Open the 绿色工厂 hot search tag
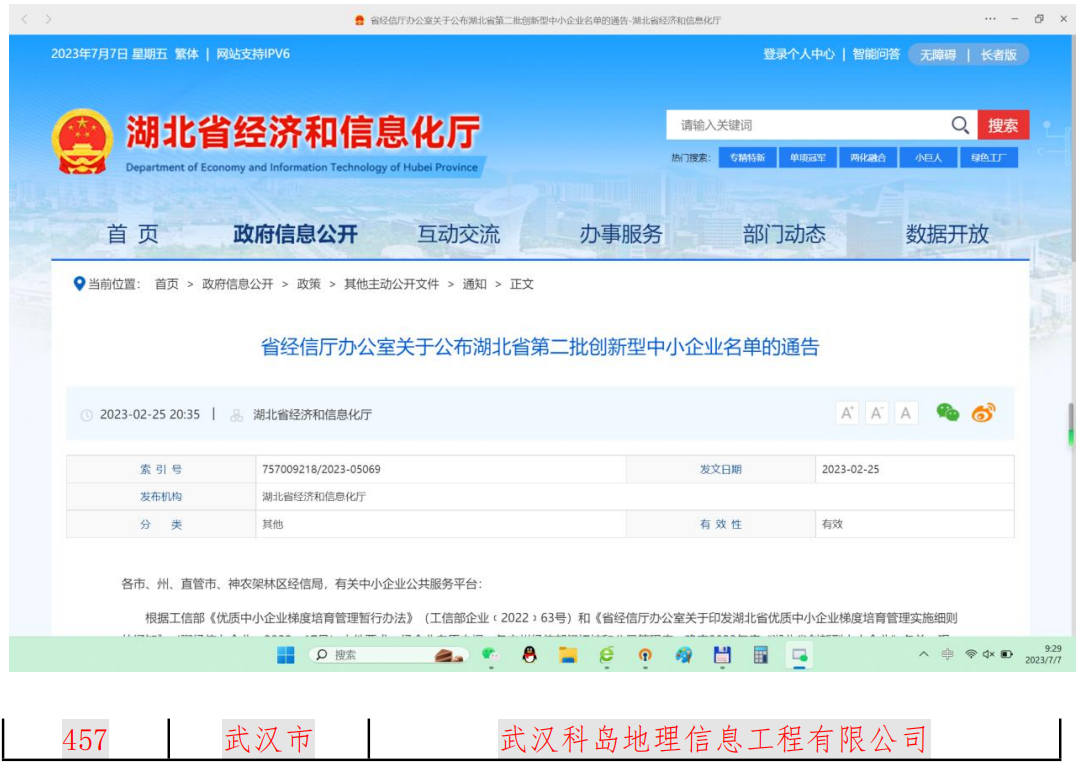1082x777 pixels. click(x=988, y=158)
